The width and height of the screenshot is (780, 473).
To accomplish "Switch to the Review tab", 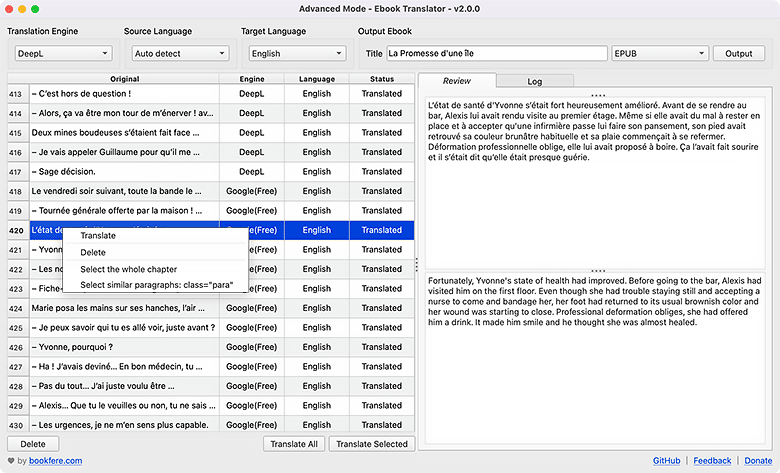I will coord(457,81).
